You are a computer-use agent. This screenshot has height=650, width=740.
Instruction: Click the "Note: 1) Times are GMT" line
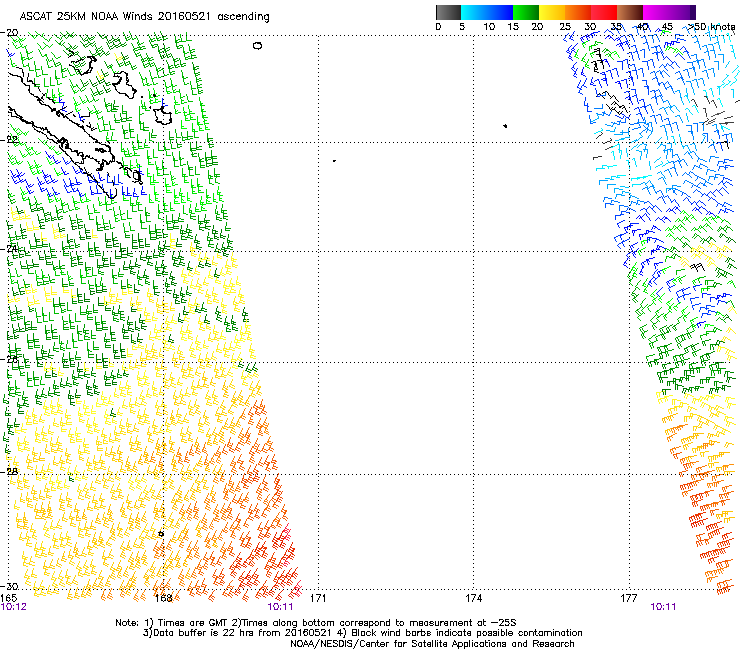[x=316, y=623]
